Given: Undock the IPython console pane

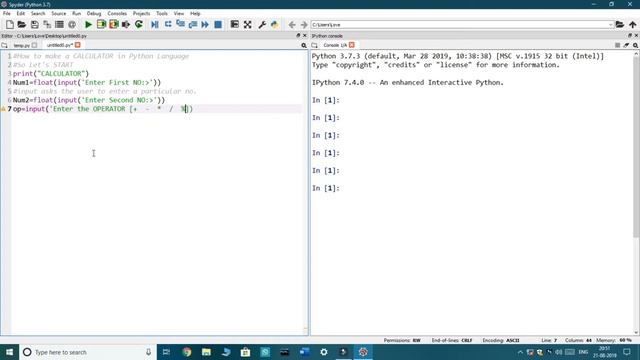Looking at the screenshot, I should [630, 36].
